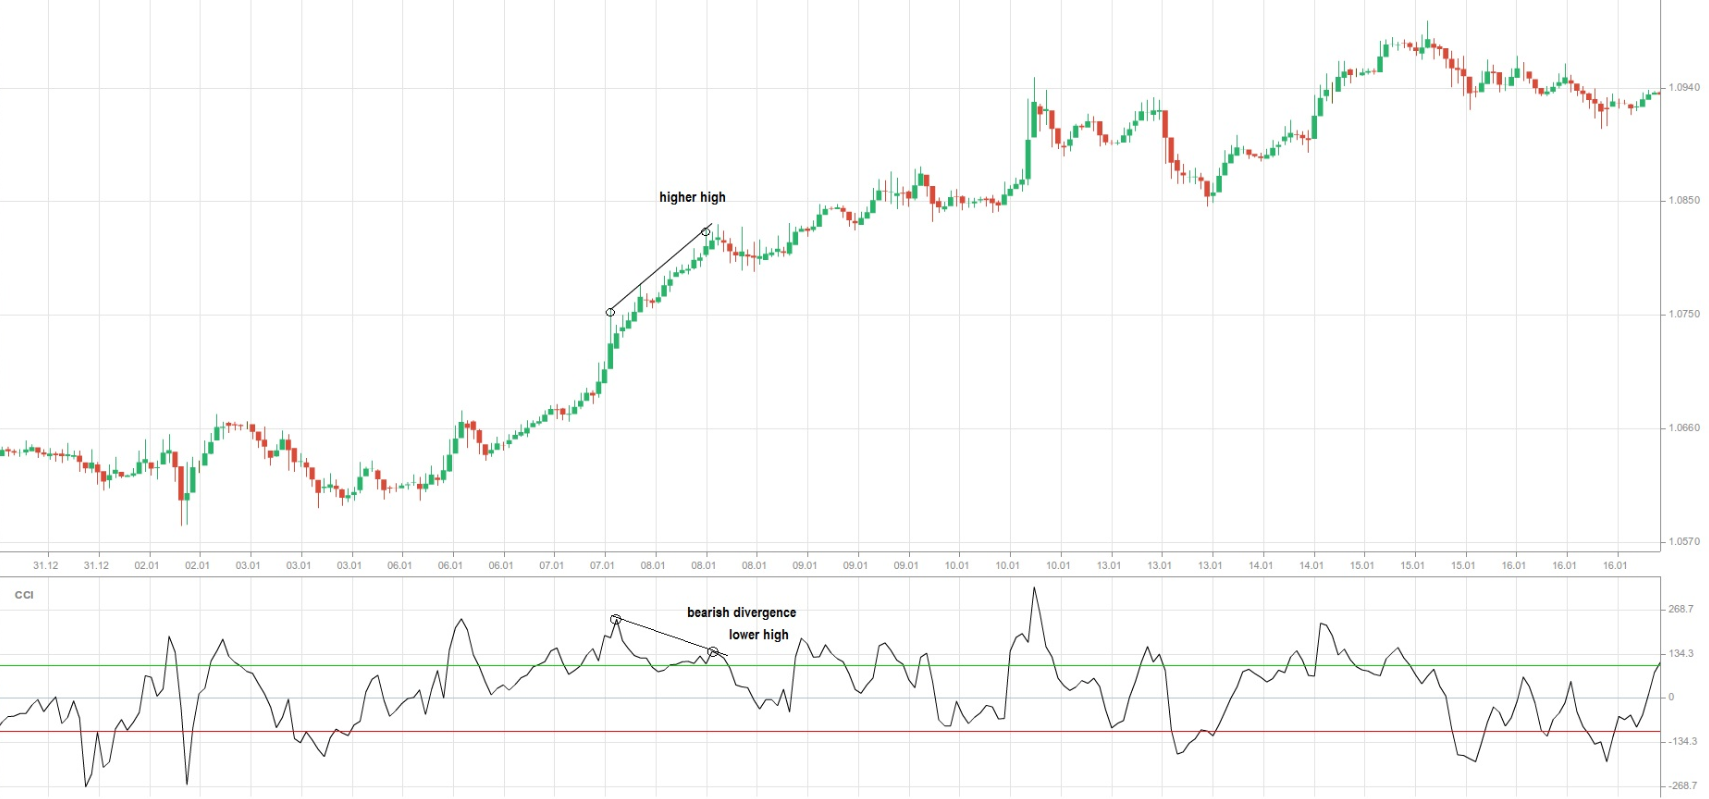Click the highest CCI peak spike
The width and height of the screenshot is (1709, 799).
(x=1034, y=589)
